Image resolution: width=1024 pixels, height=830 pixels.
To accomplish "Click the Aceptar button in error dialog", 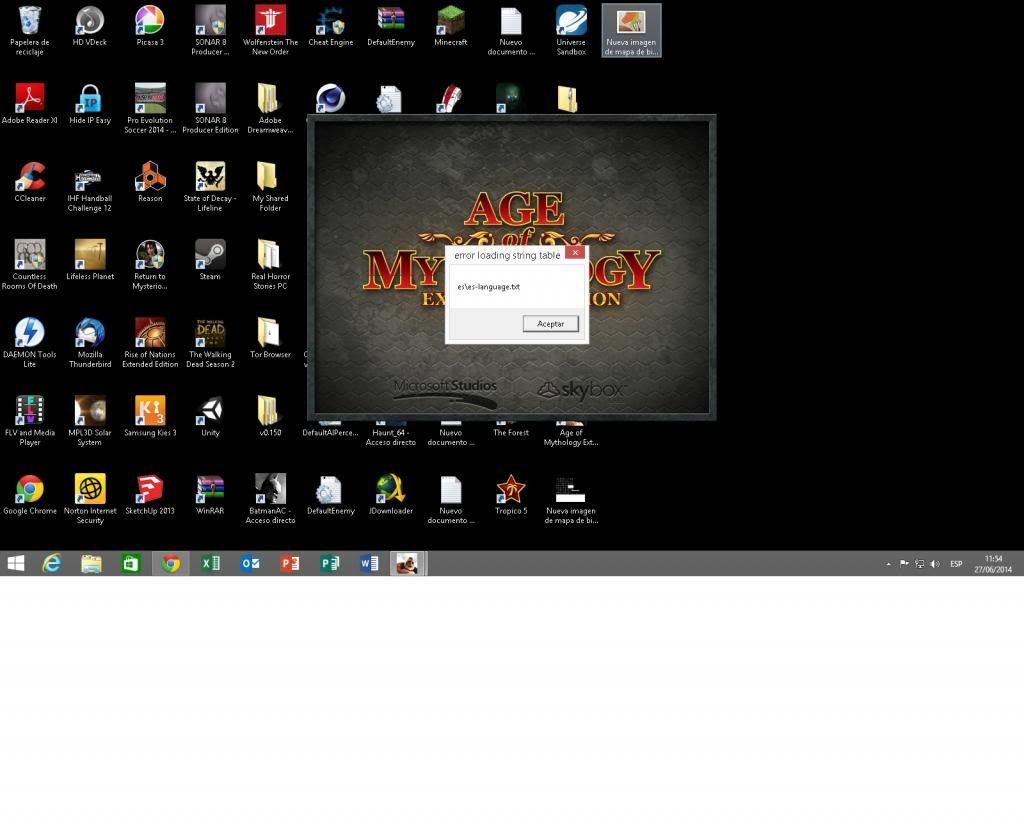I will tap(551, 324).
